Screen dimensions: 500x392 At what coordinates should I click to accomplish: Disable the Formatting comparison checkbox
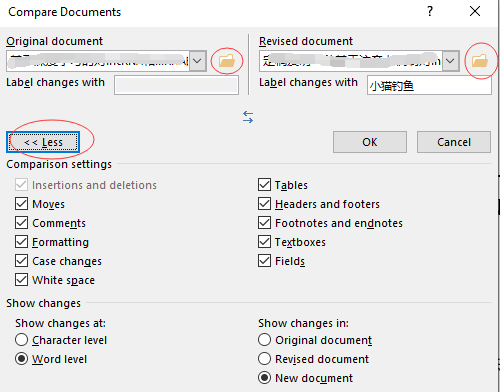pyautogui.click(x=21, y=242)
